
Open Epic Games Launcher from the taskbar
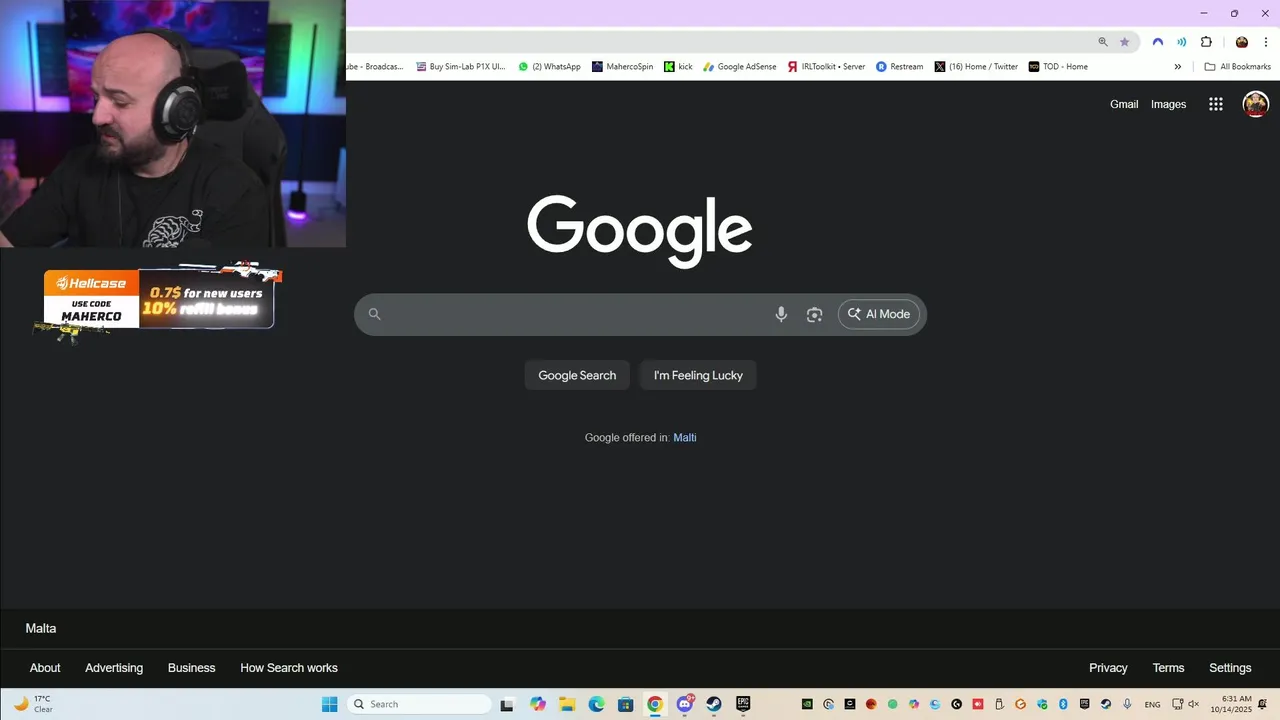(743, 704)
